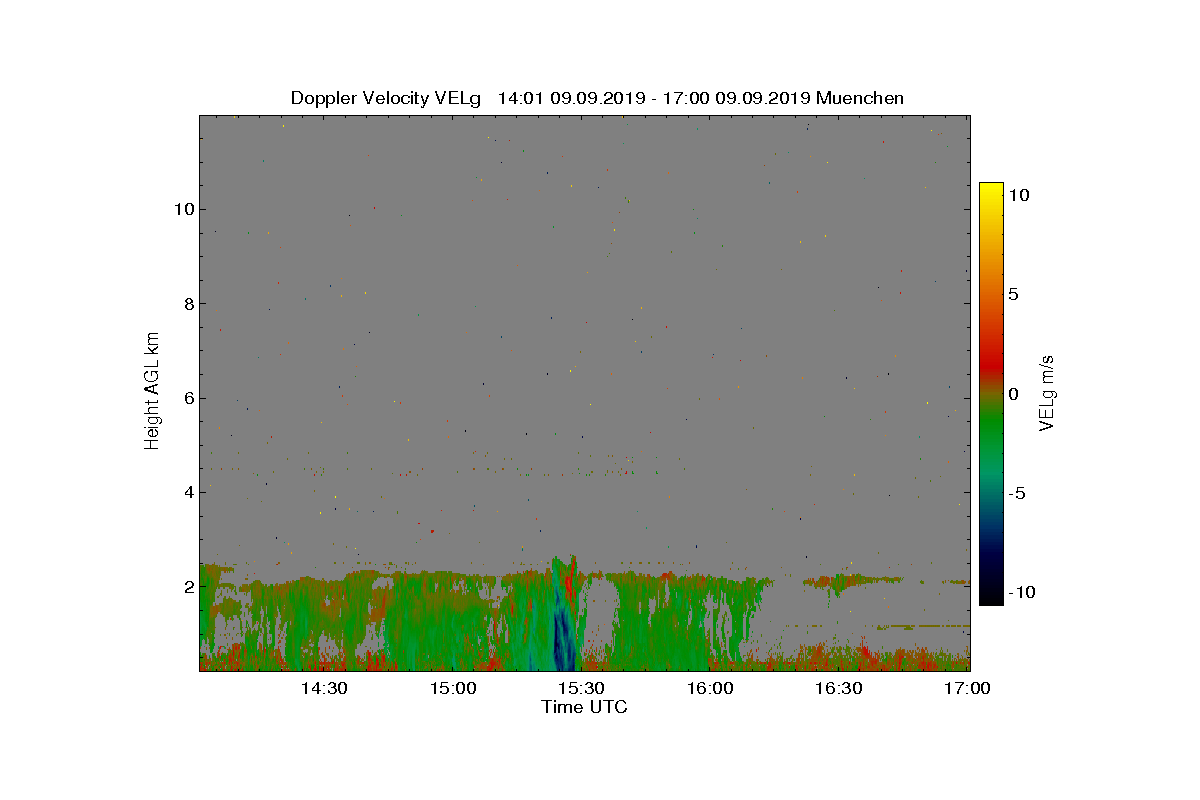The height and width of the screenshot is (800, 1200).
Task: Click the '17:00' time tick label
Action: pyautogui.click(x=966, y=689)
